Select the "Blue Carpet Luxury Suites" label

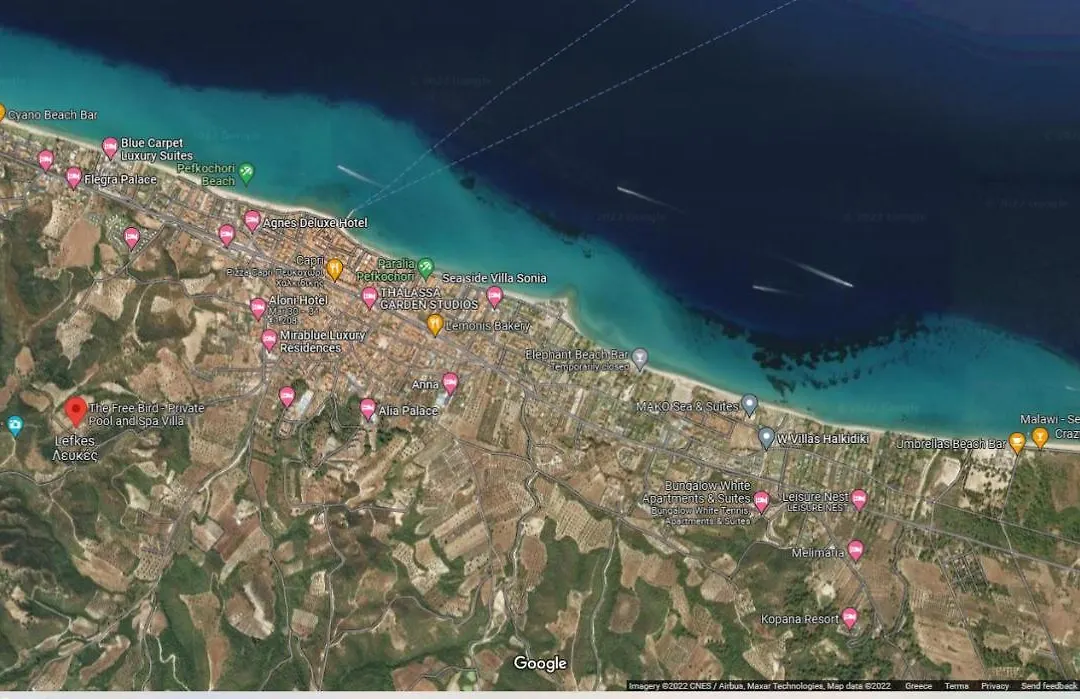pyautogui.click(x=157, y=149)
